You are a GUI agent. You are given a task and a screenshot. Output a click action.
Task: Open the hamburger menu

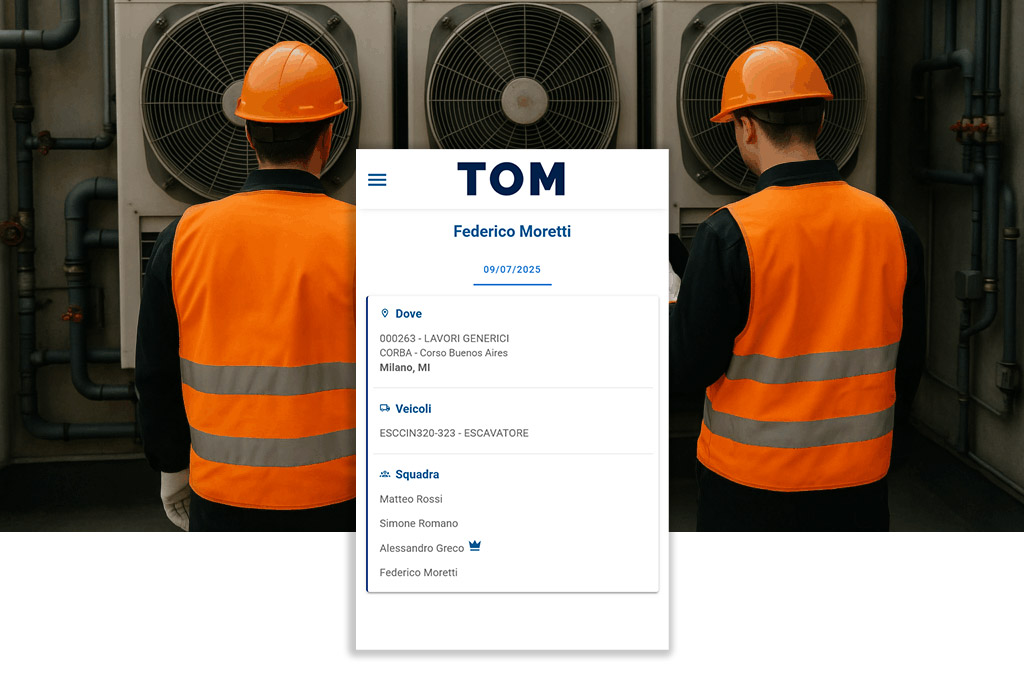click(377, 180)
